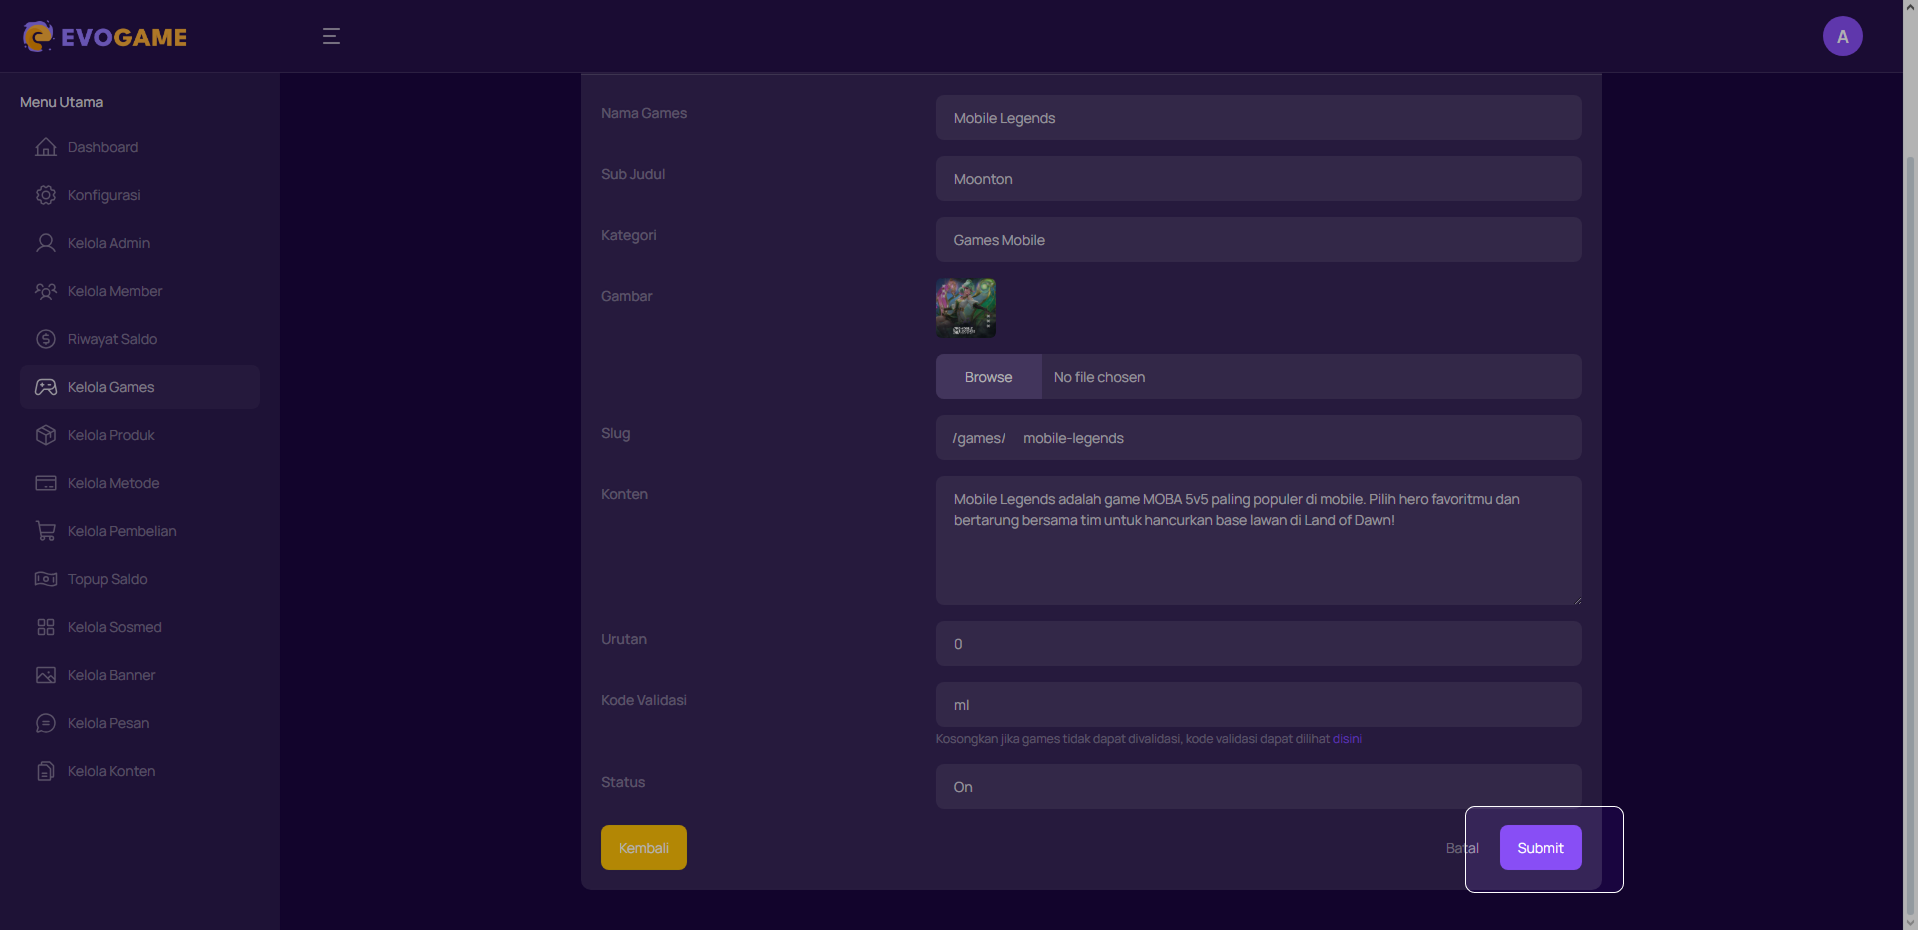
Task: Open the Dashboard menu item
Action: click(x=140, y=147)
